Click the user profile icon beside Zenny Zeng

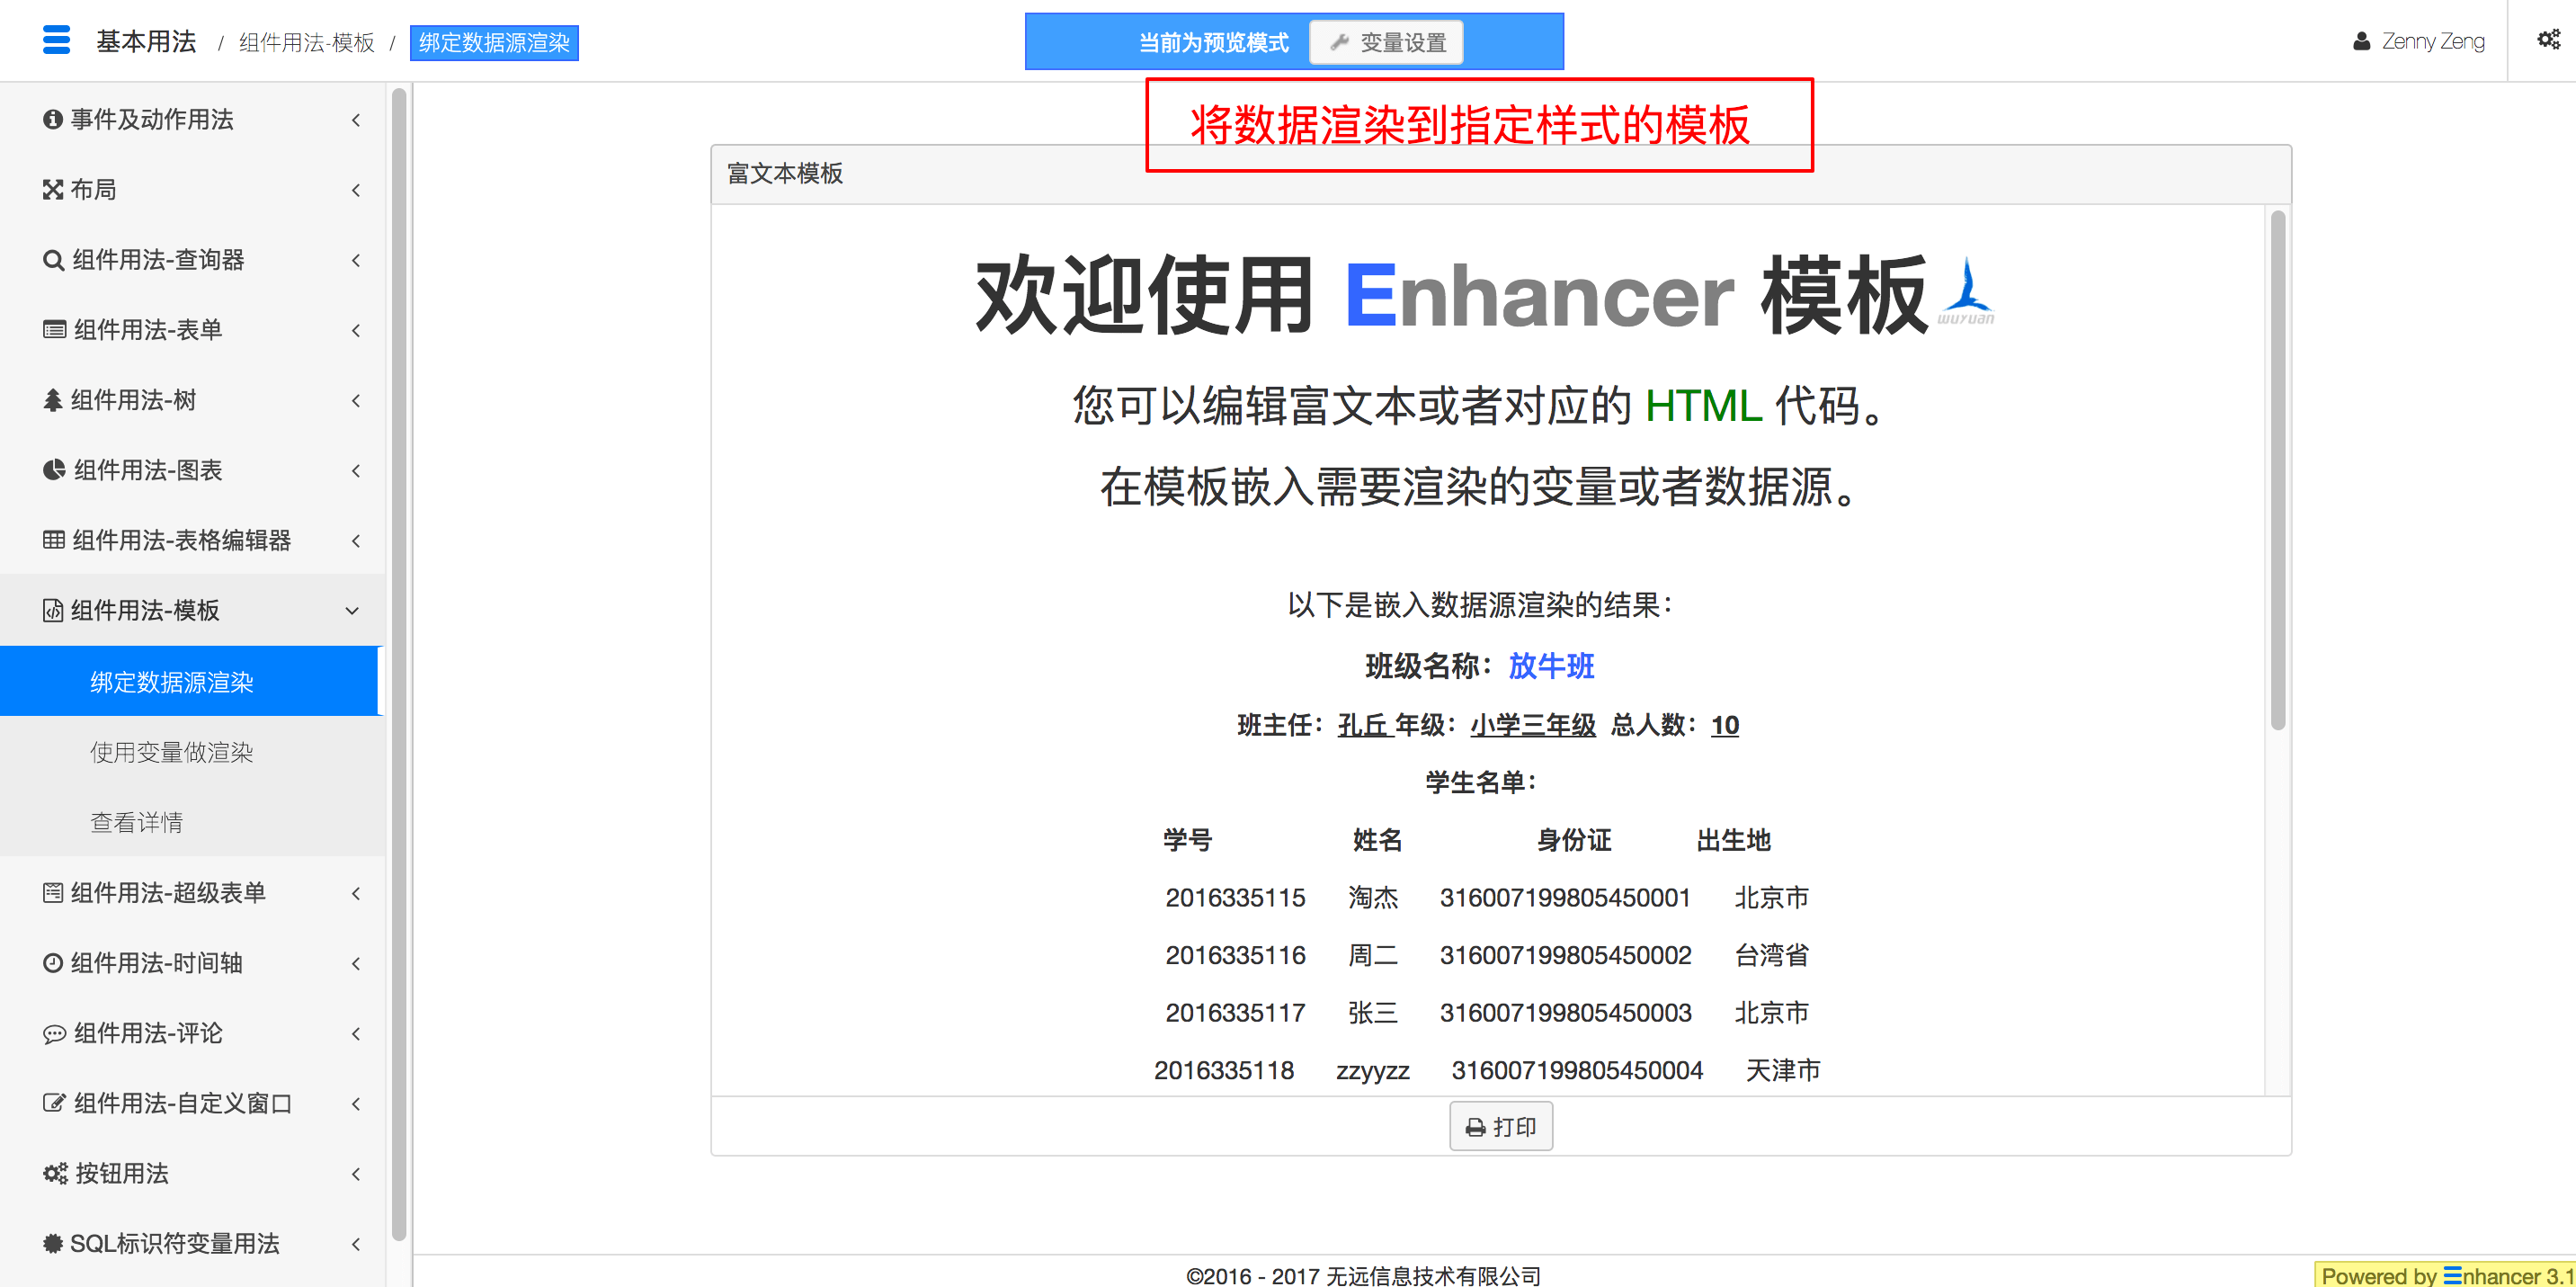(x=2361, y=42)
